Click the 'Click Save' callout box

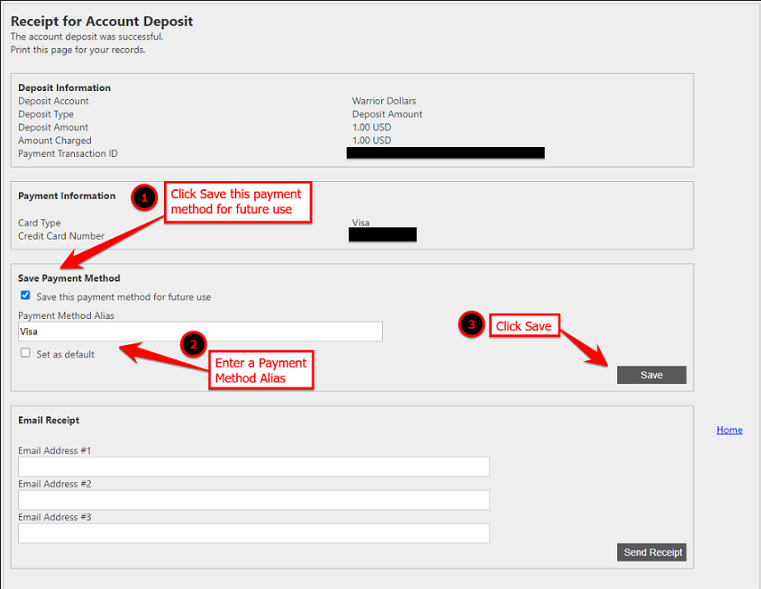pyautogui.click(x=523, y=326)
